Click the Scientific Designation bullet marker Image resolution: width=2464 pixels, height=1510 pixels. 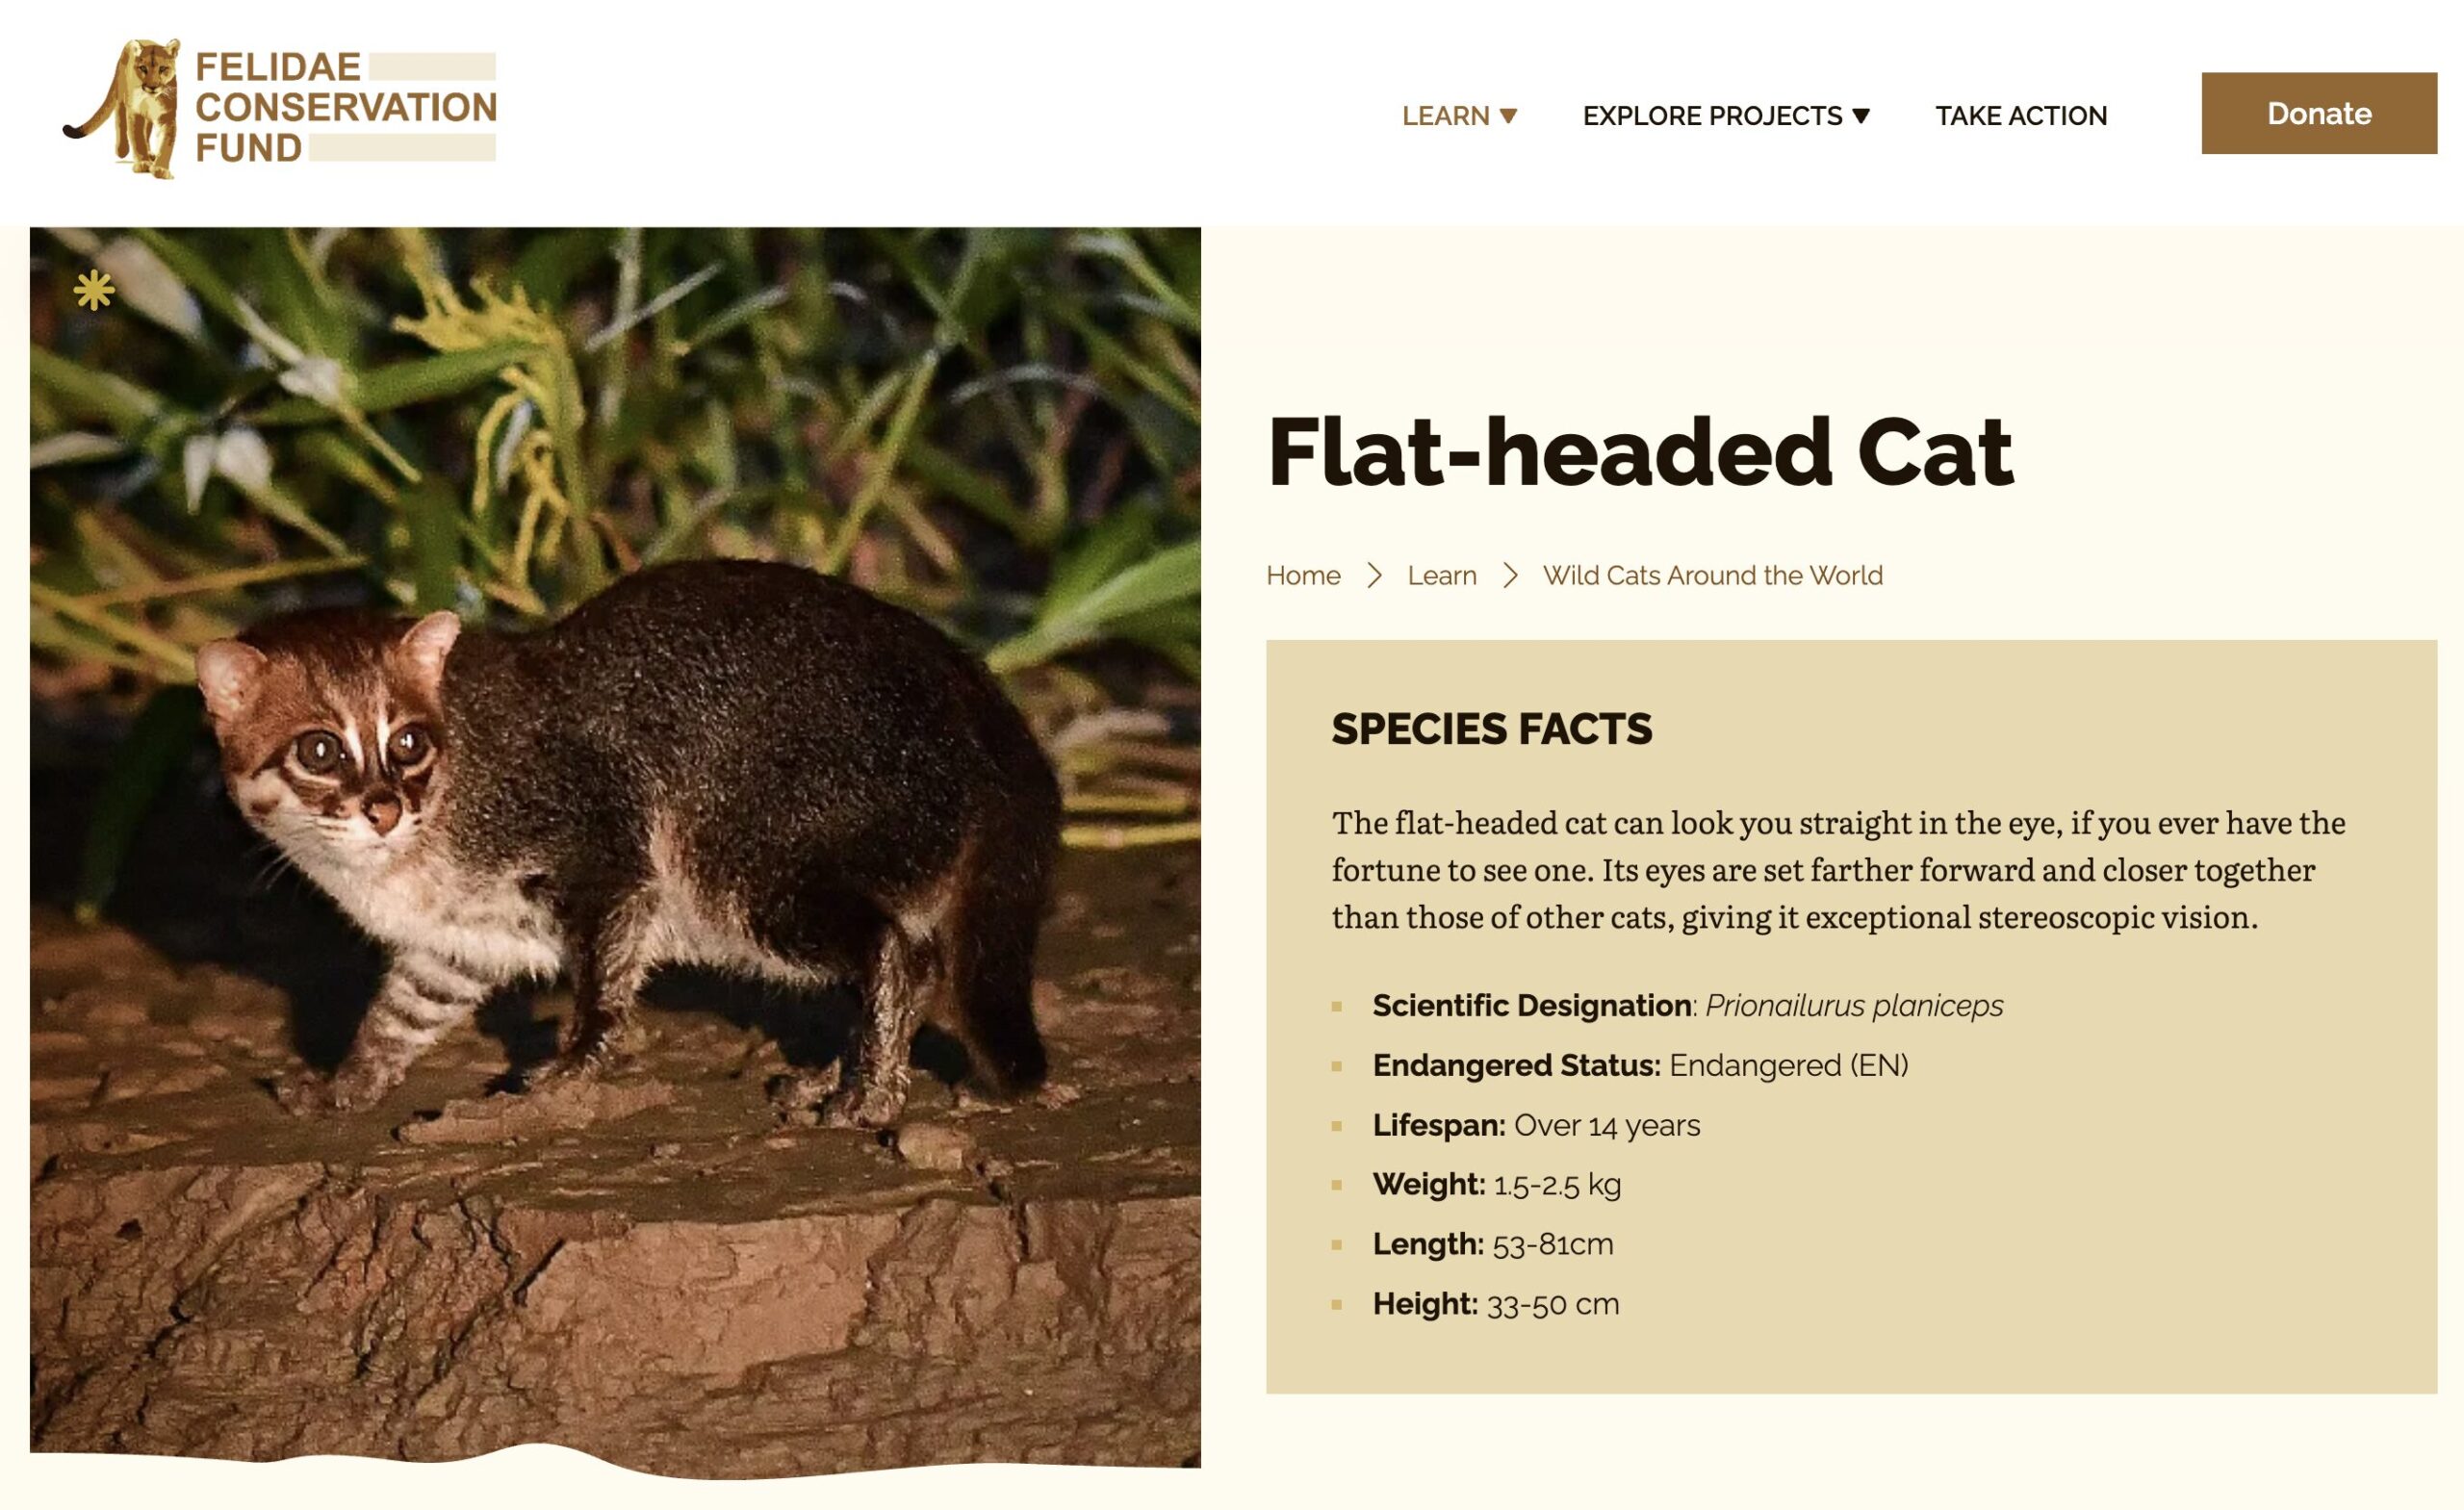[x=1337, y=1006]
